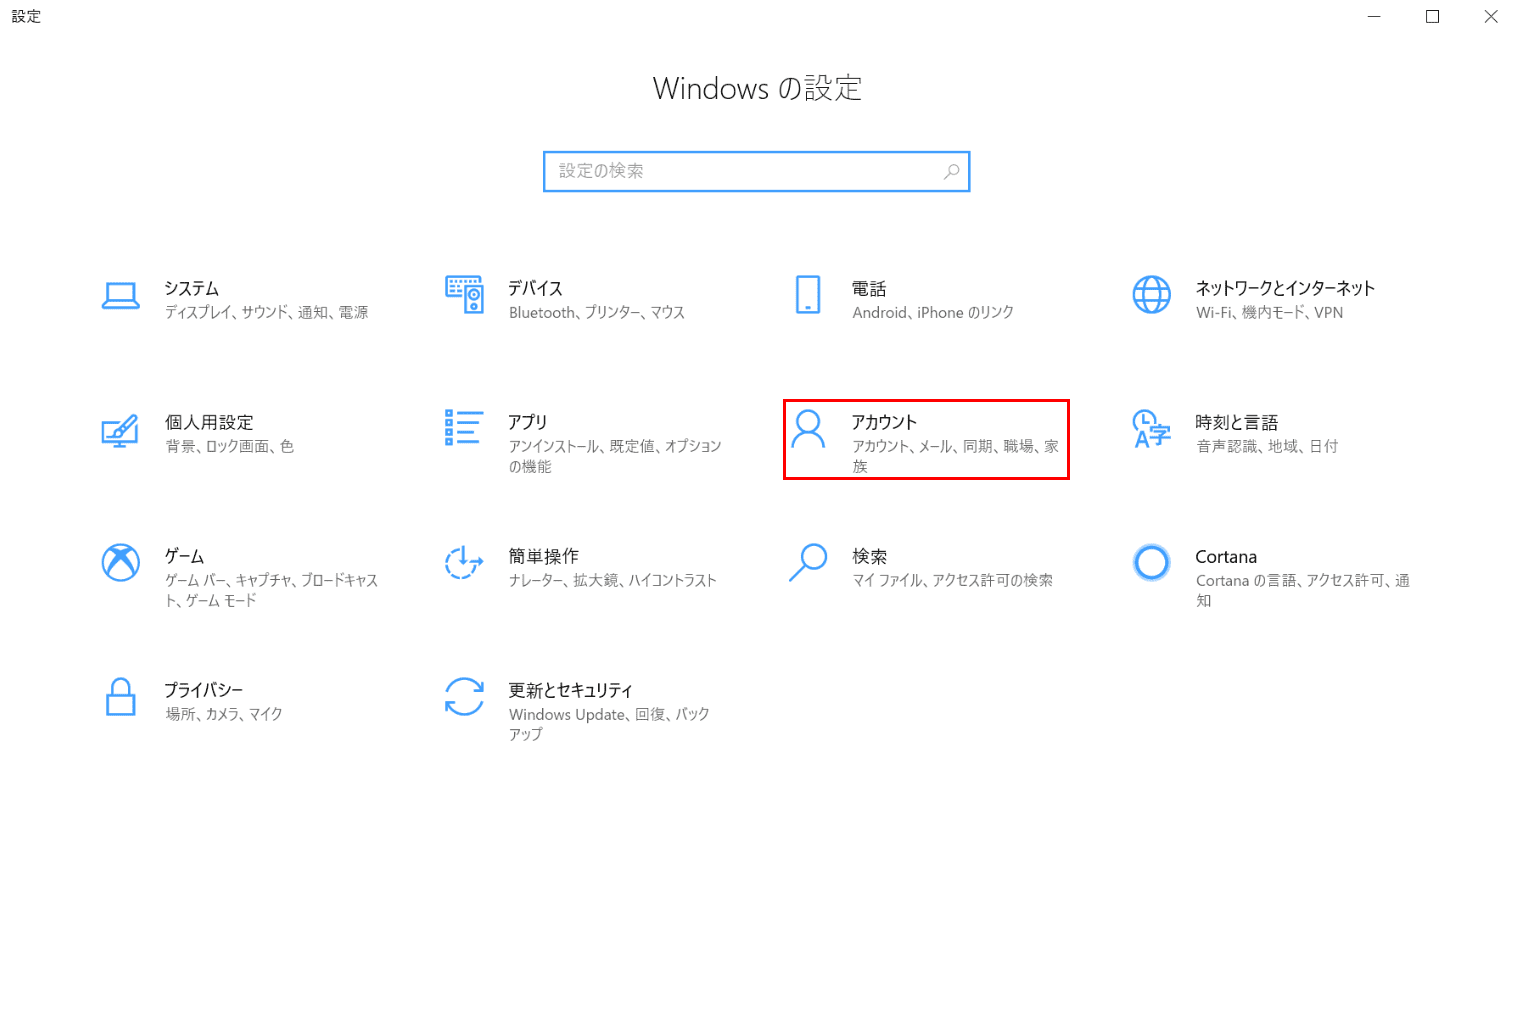Click 'アンインストール、既定値、オプションの機能' text
This screenshot has height=1025, width=1516.
point(615,456)
